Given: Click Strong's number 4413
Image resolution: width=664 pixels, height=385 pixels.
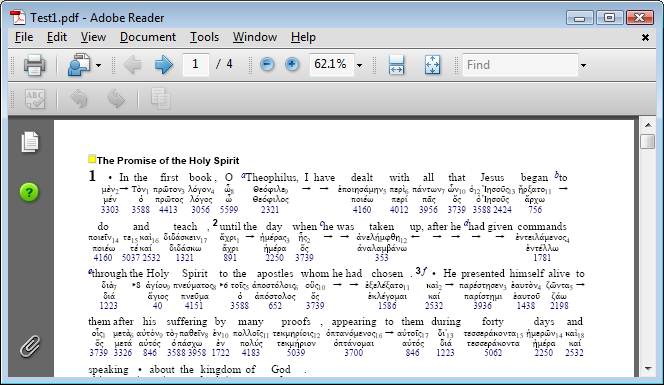Looking at the screenshot, I should pyautogui.click(x=168, y=210).
